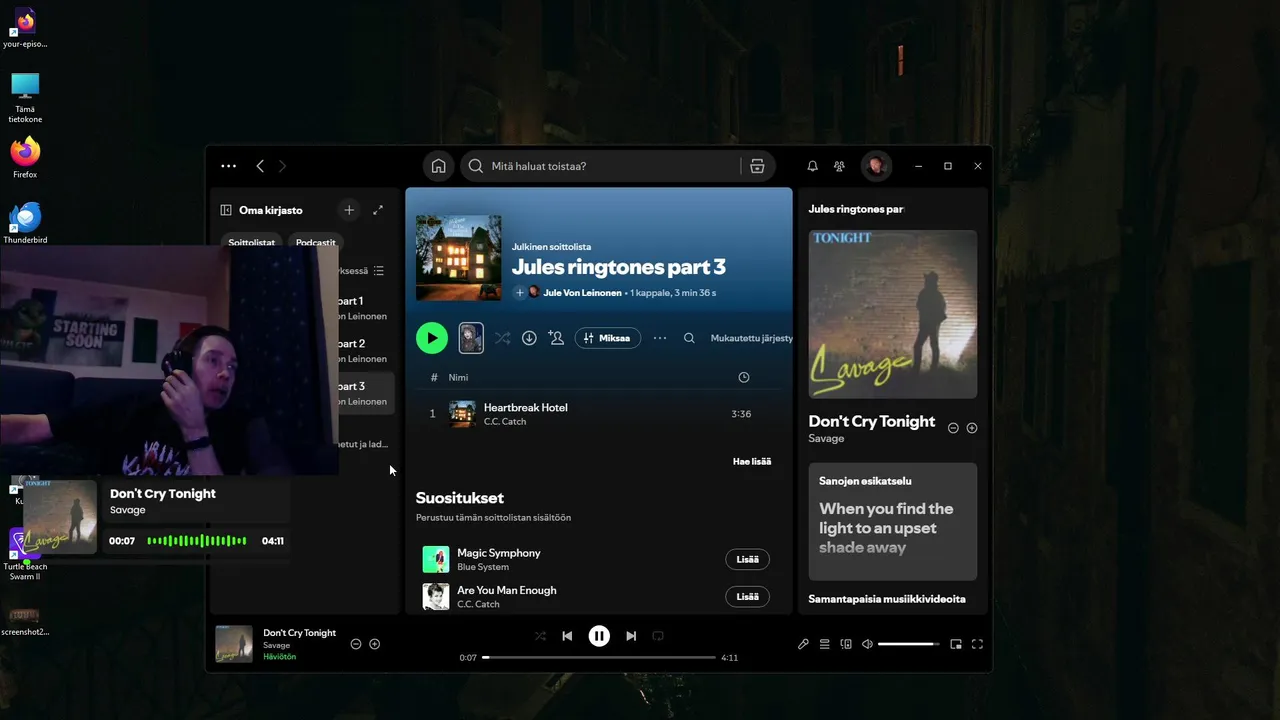1280x720 pixels.
Task: Switch library list view icon
Action: point(378,271)
